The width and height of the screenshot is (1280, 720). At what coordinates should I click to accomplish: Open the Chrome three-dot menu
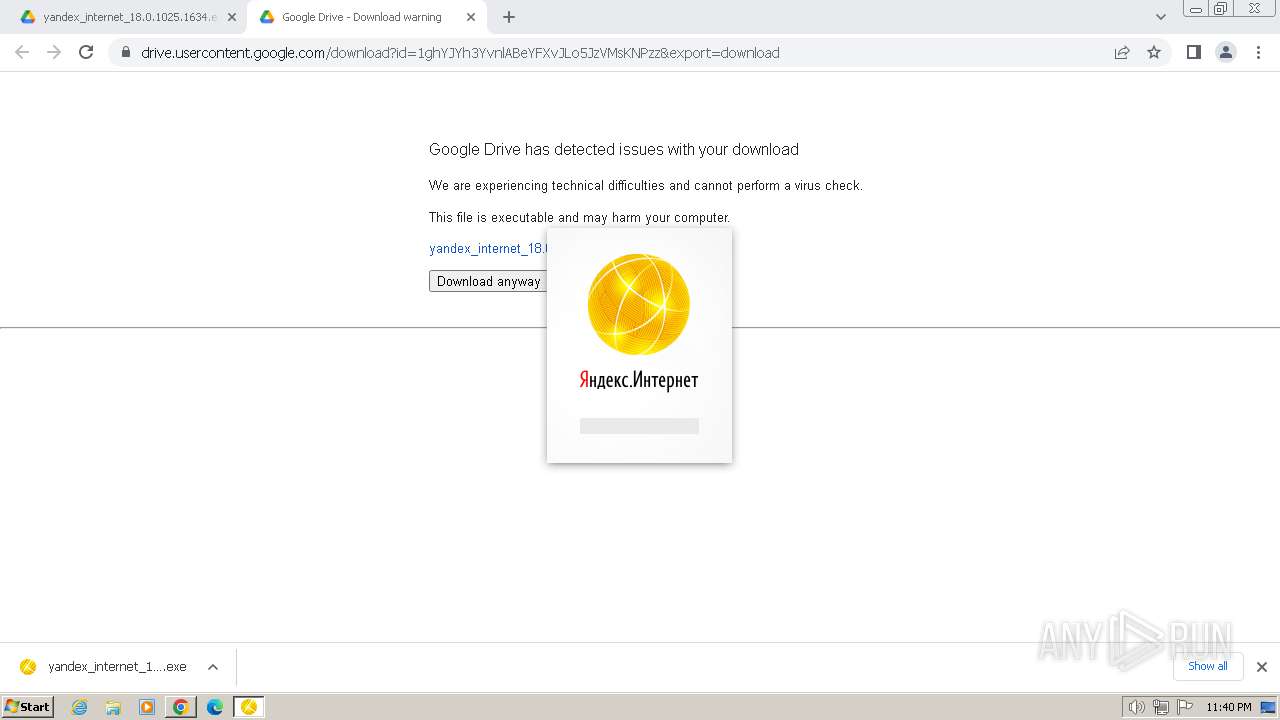click(1258, 53)
